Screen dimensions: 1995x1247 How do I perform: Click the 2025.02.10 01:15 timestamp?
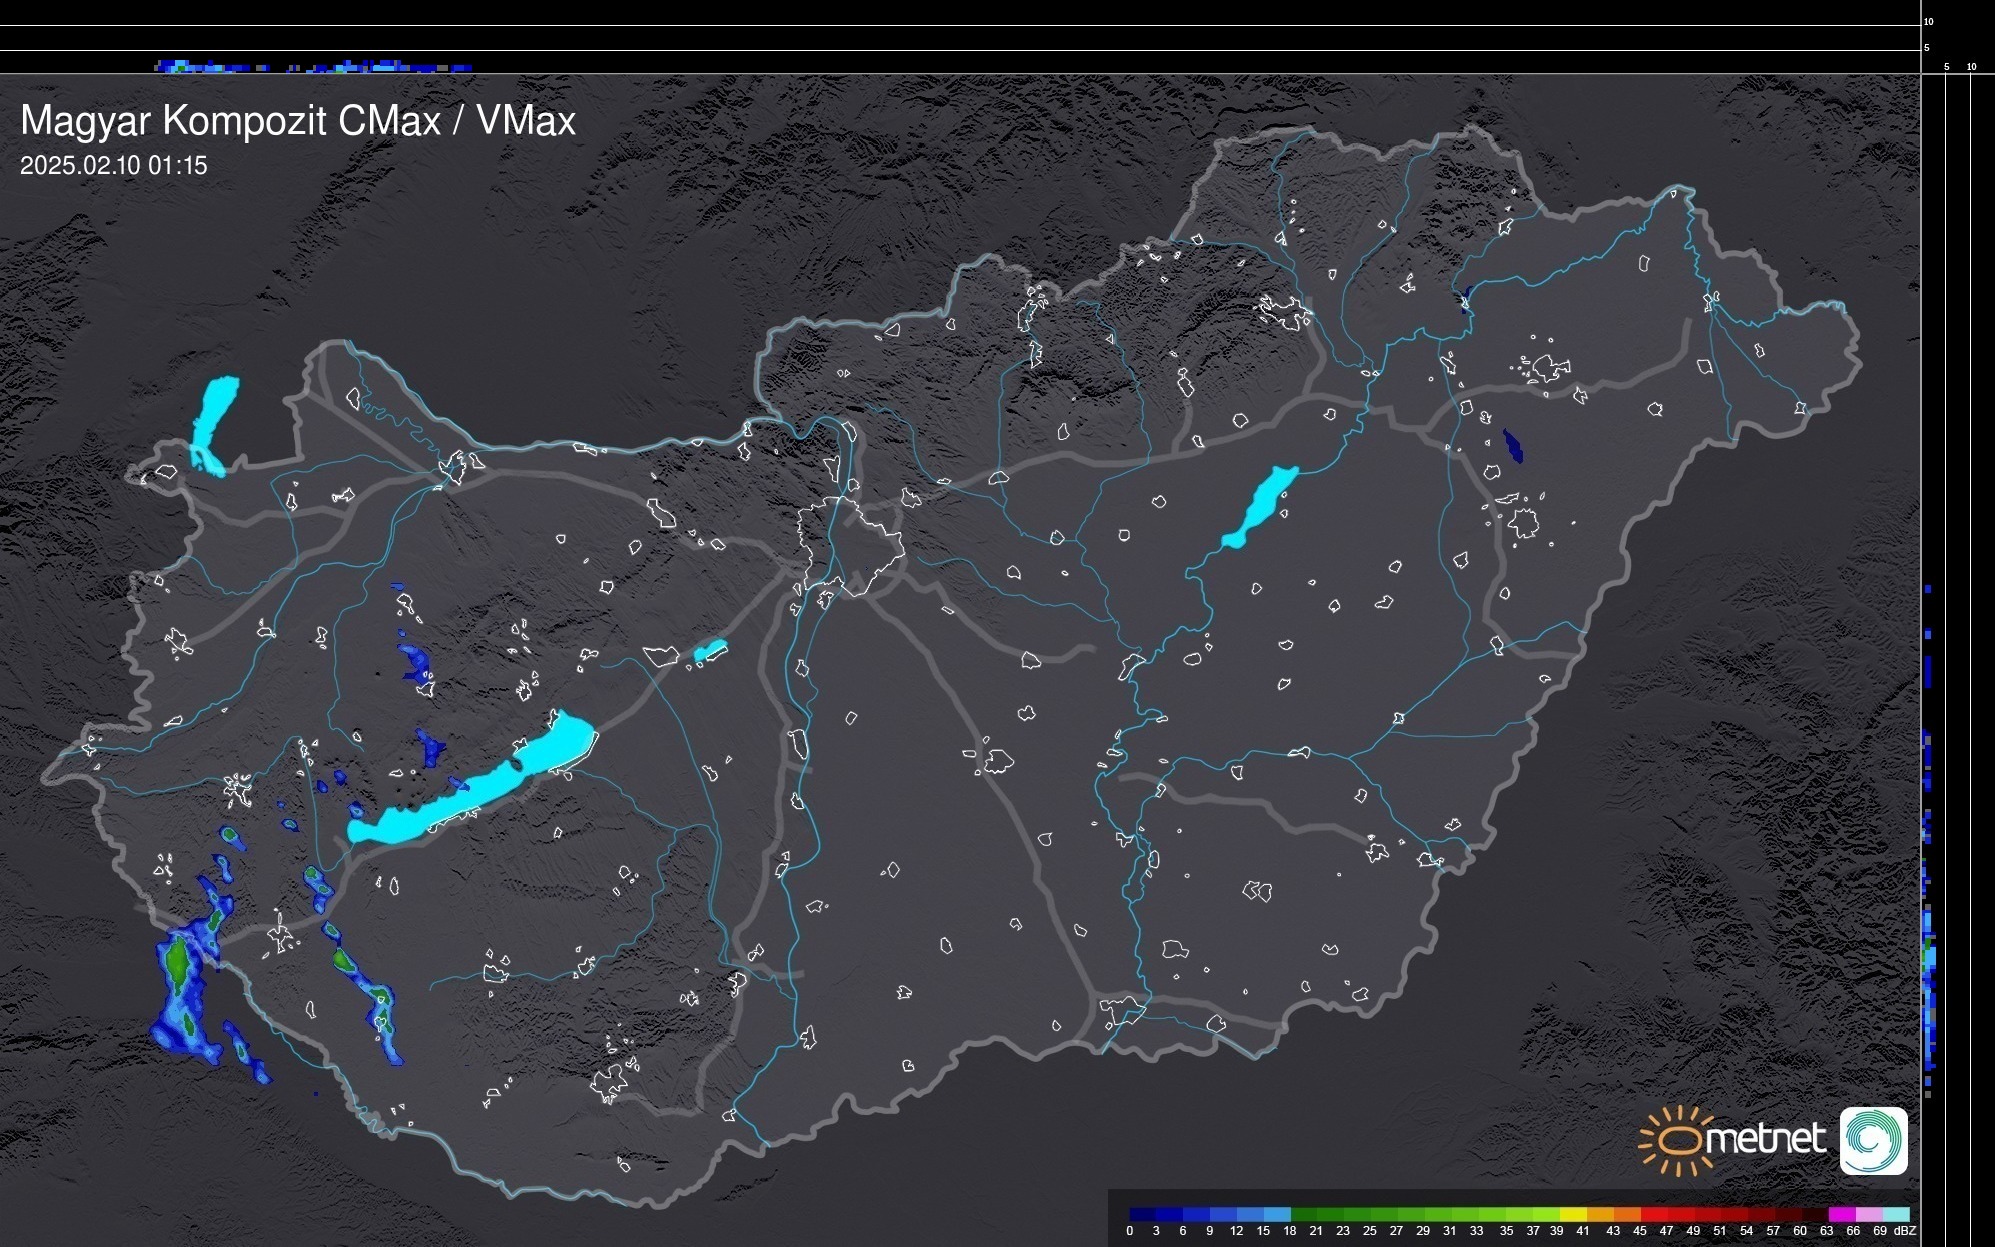(x=114, y=166)
